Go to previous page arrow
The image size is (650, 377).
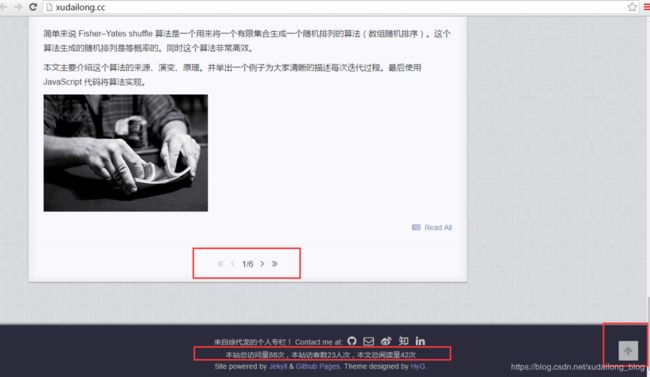233,264
